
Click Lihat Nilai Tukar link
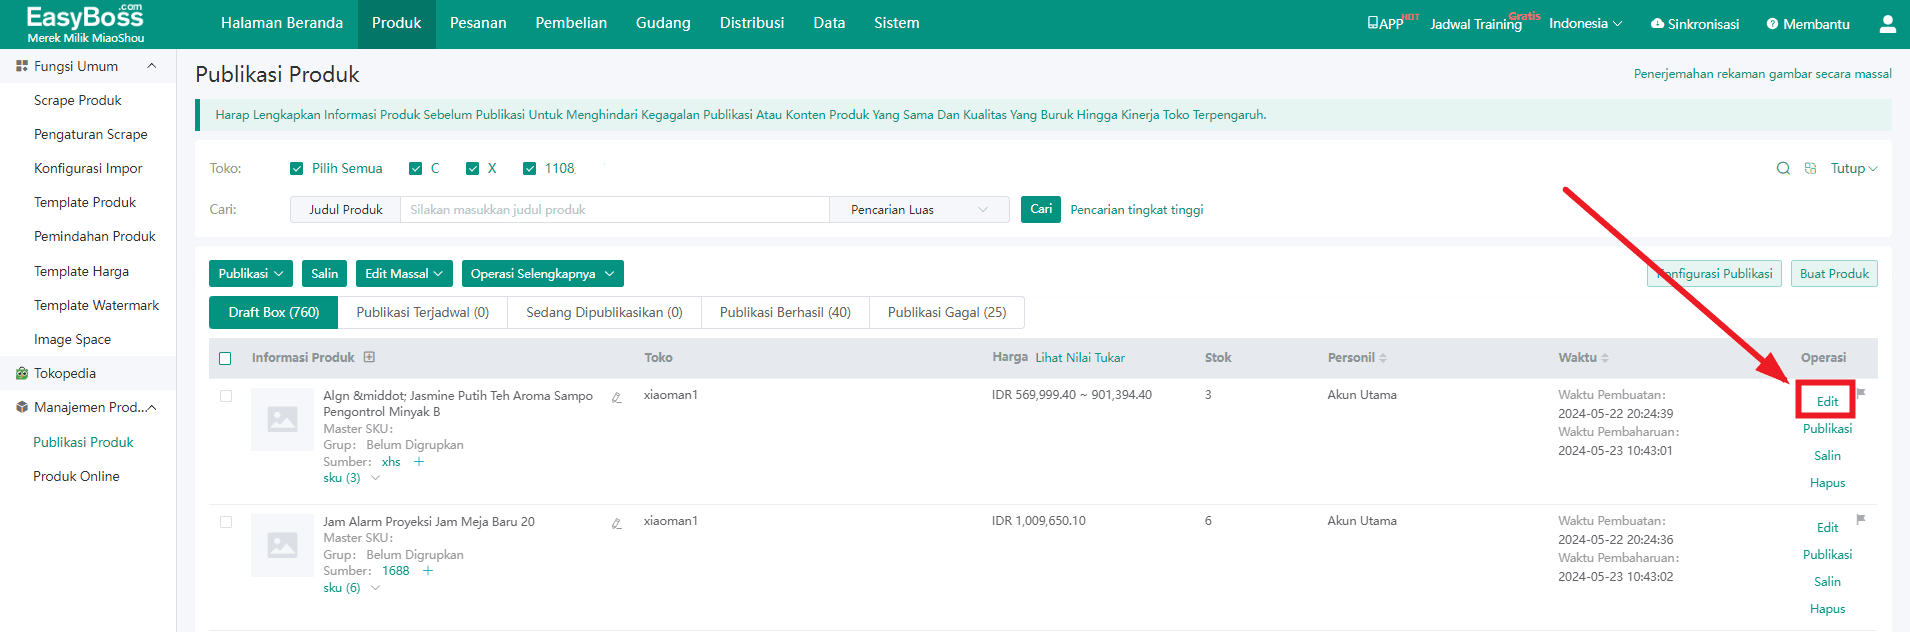click(x=1080, y=357)
